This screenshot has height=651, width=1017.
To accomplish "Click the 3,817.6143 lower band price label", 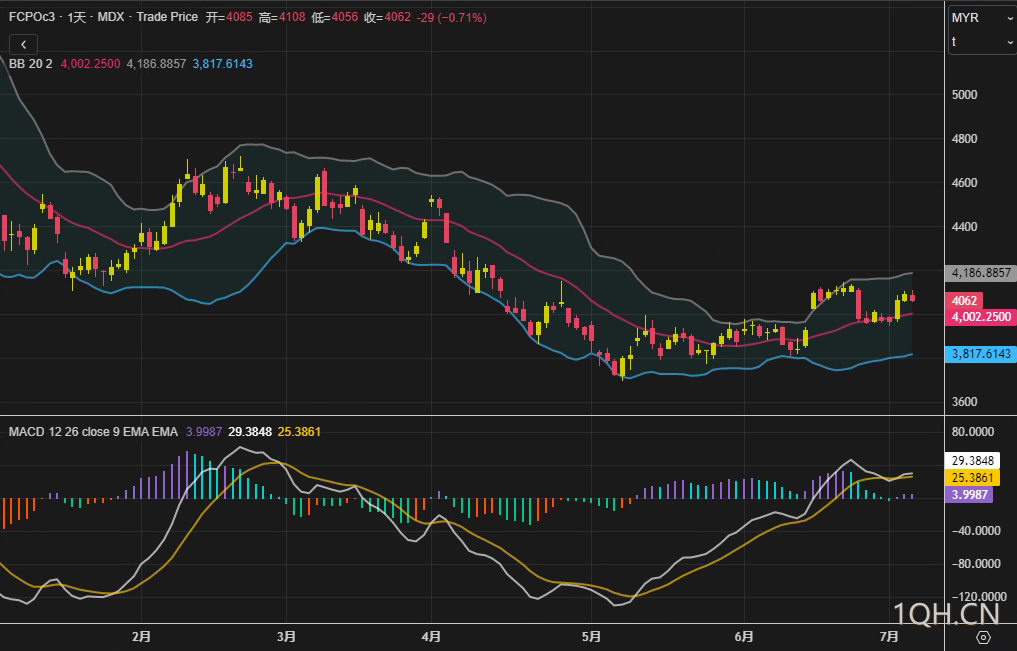I will pyautogui.click(x=980, y=354).
